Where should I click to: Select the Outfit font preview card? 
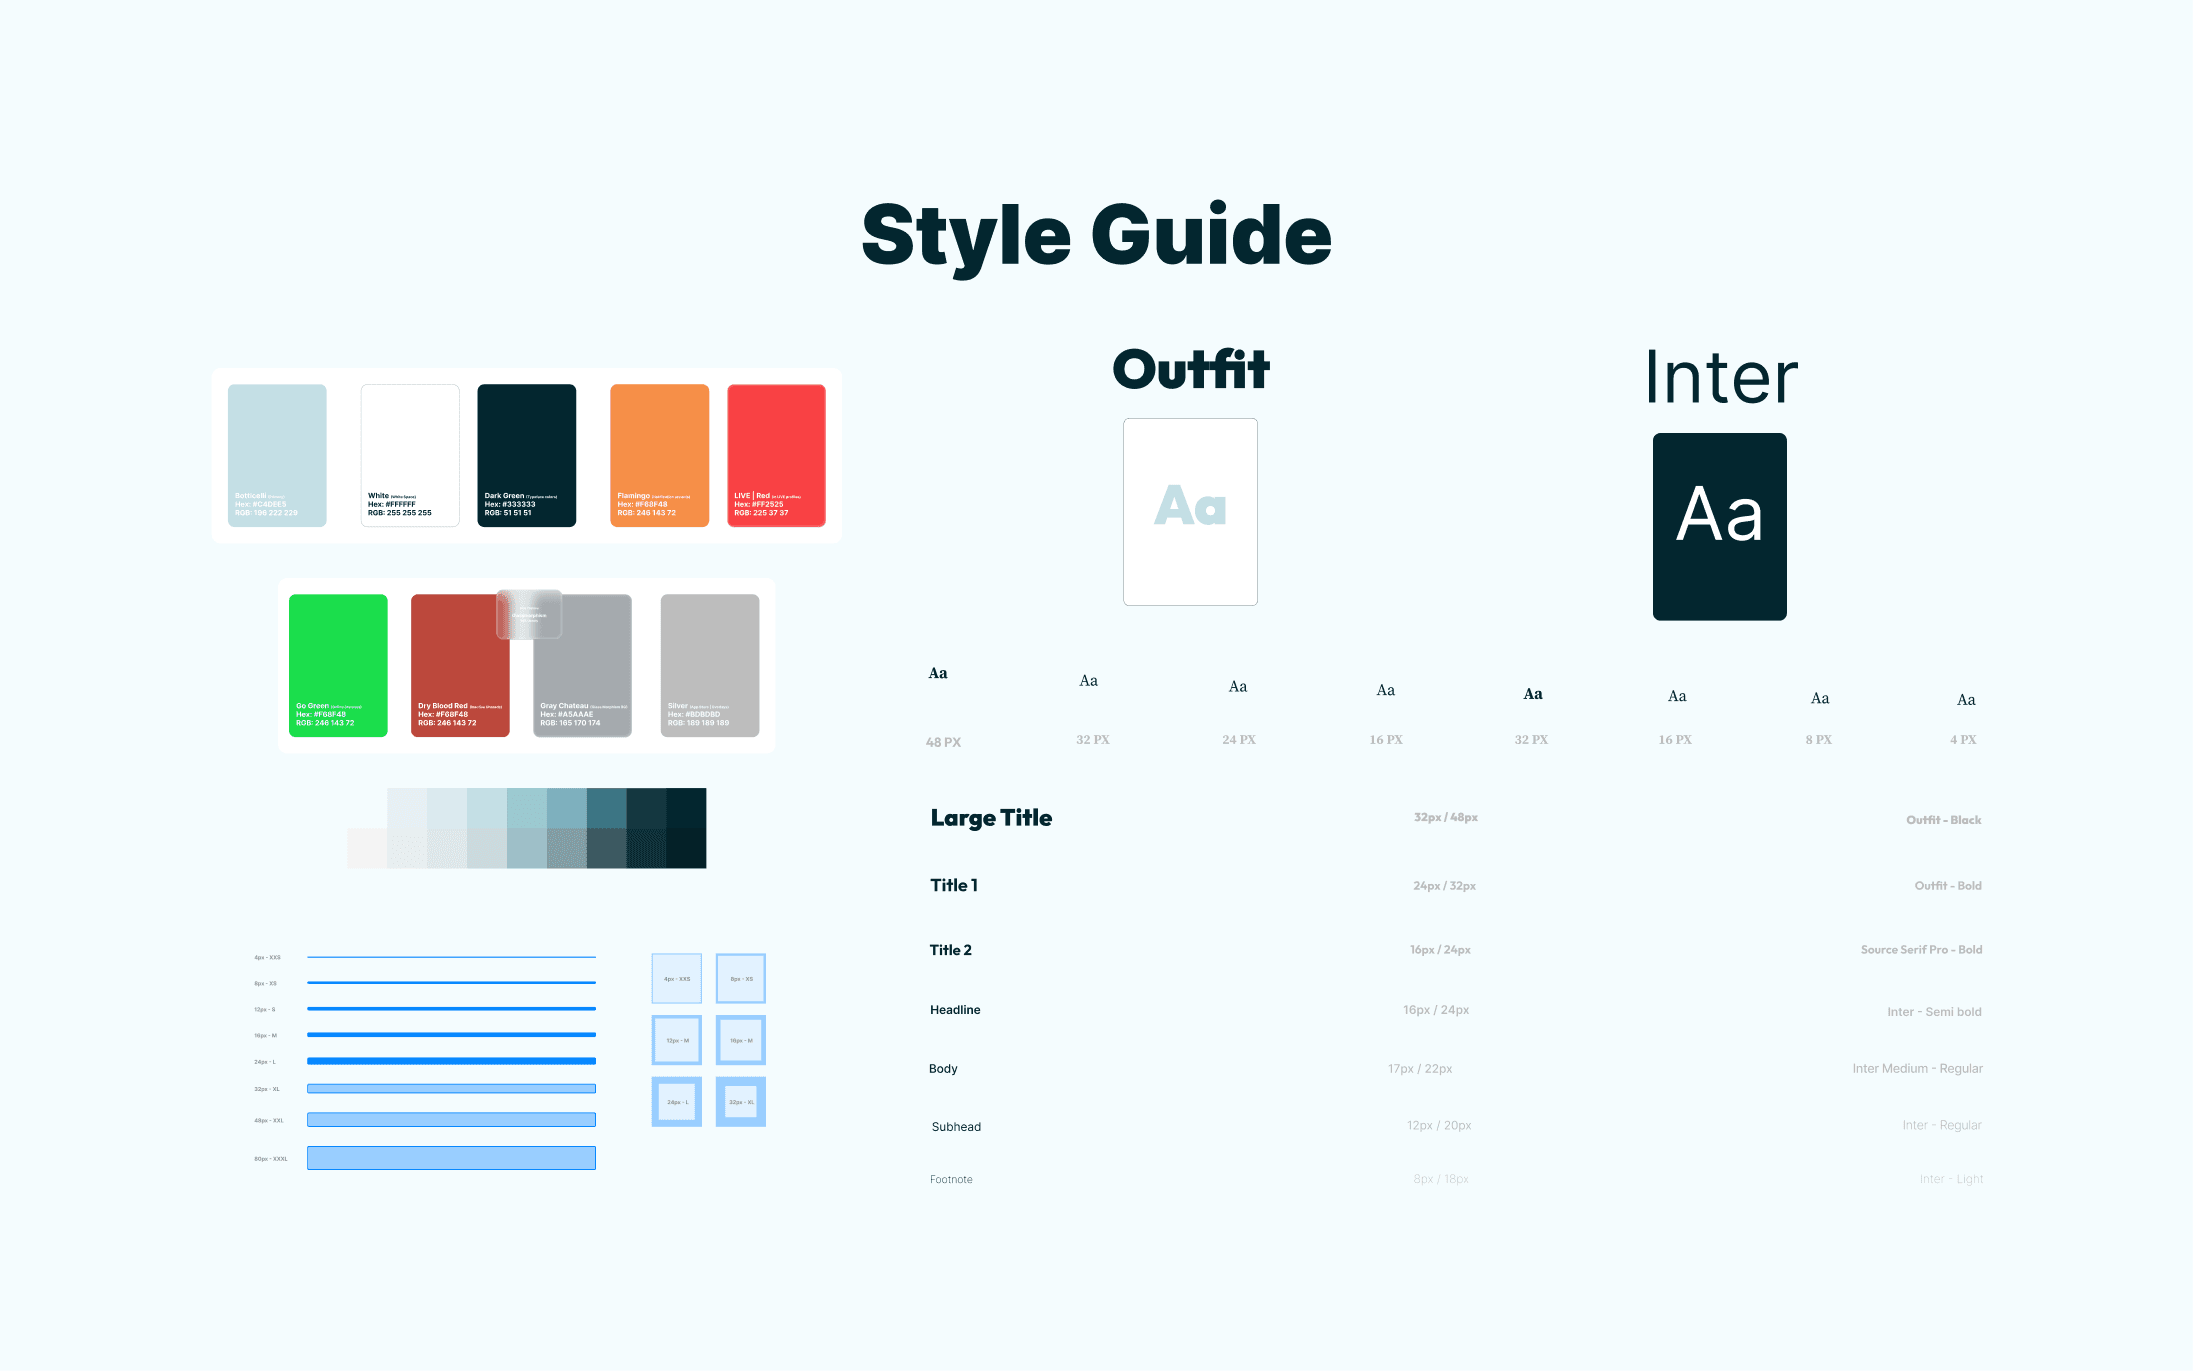(x=1190, y=511)
